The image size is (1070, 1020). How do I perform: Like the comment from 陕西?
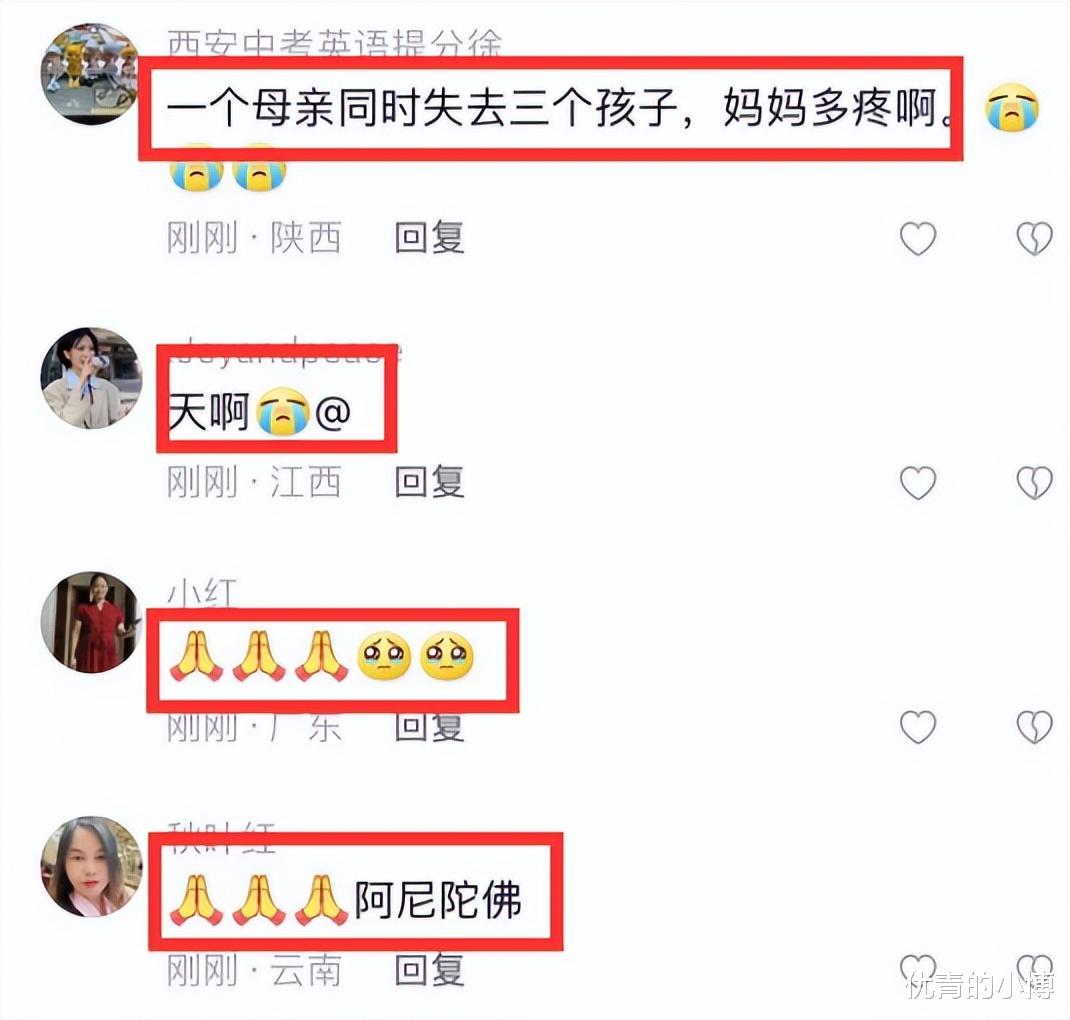[x=918, y=239]
